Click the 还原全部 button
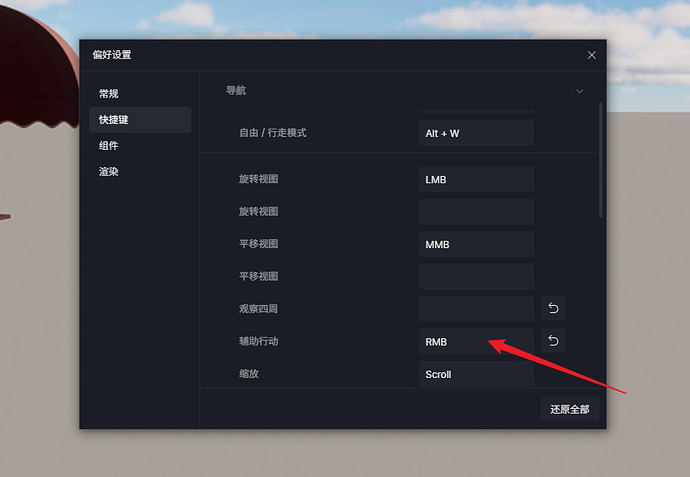 (569, 409)
